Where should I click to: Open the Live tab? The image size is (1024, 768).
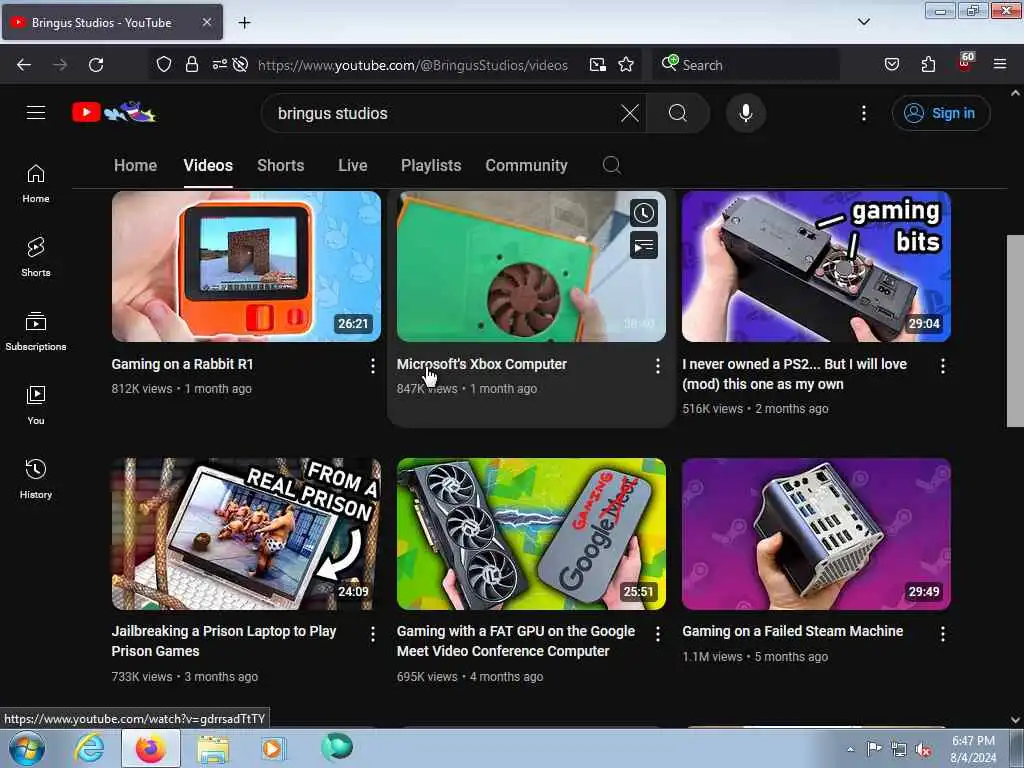[353, 165]
